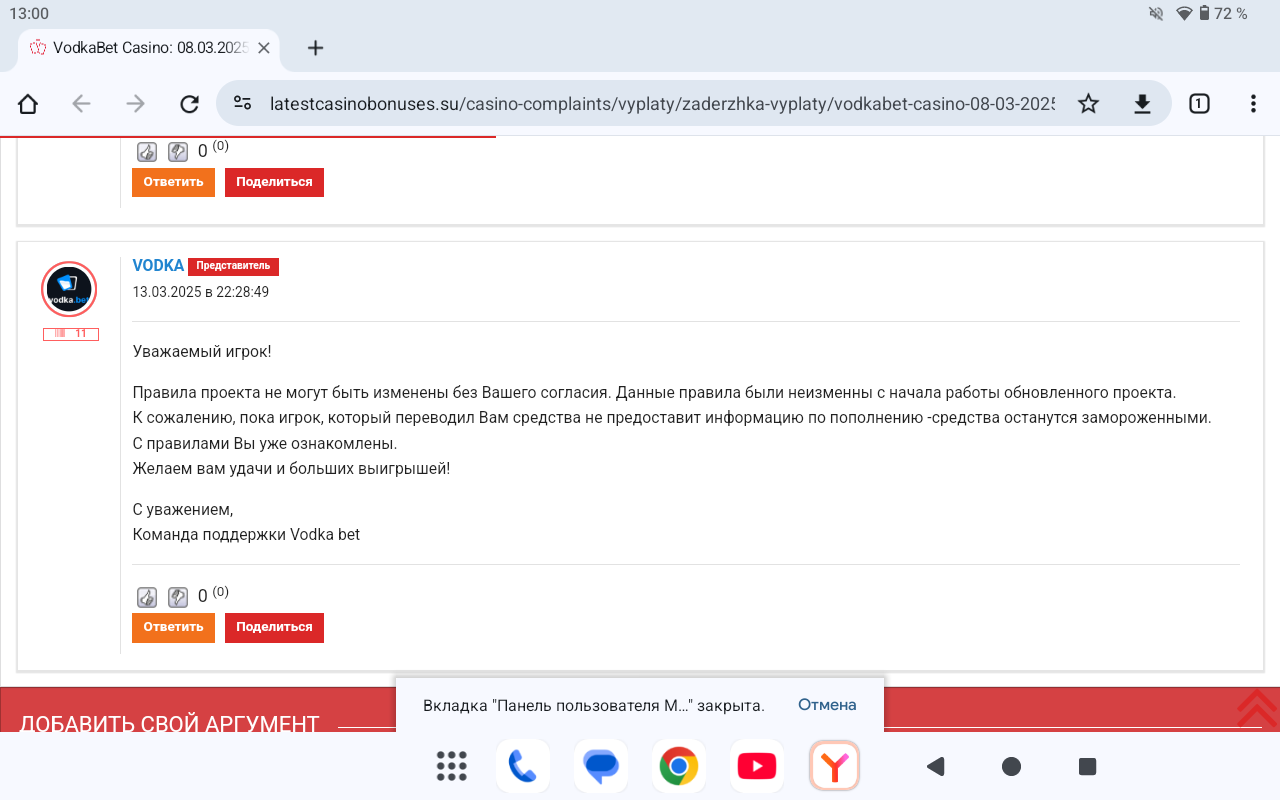Close the VodkaBet Casino tab
Screen dimensions: 1280x800
(264, 48)
